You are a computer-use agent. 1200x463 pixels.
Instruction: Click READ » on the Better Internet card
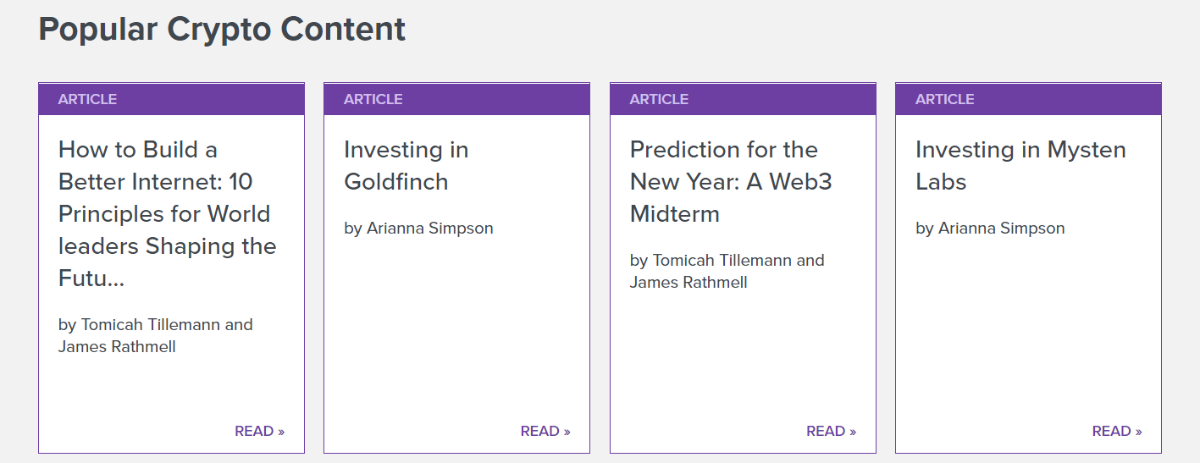[x=259, y=431]
